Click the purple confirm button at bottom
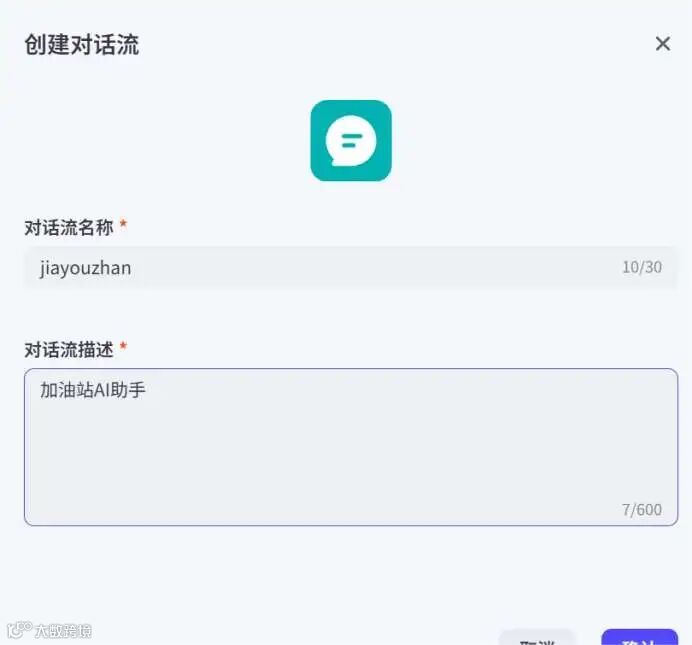 click(x=639, y=638)
